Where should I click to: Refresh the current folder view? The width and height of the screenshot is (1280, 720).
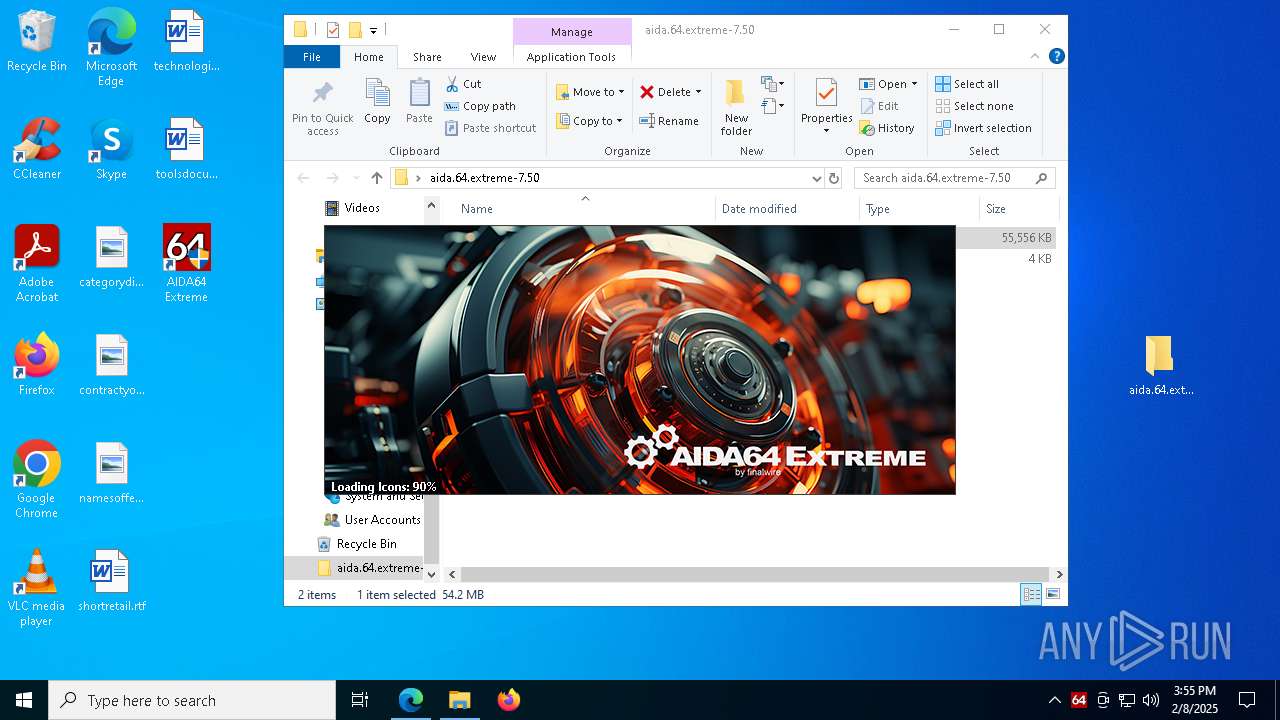point(834,178)
